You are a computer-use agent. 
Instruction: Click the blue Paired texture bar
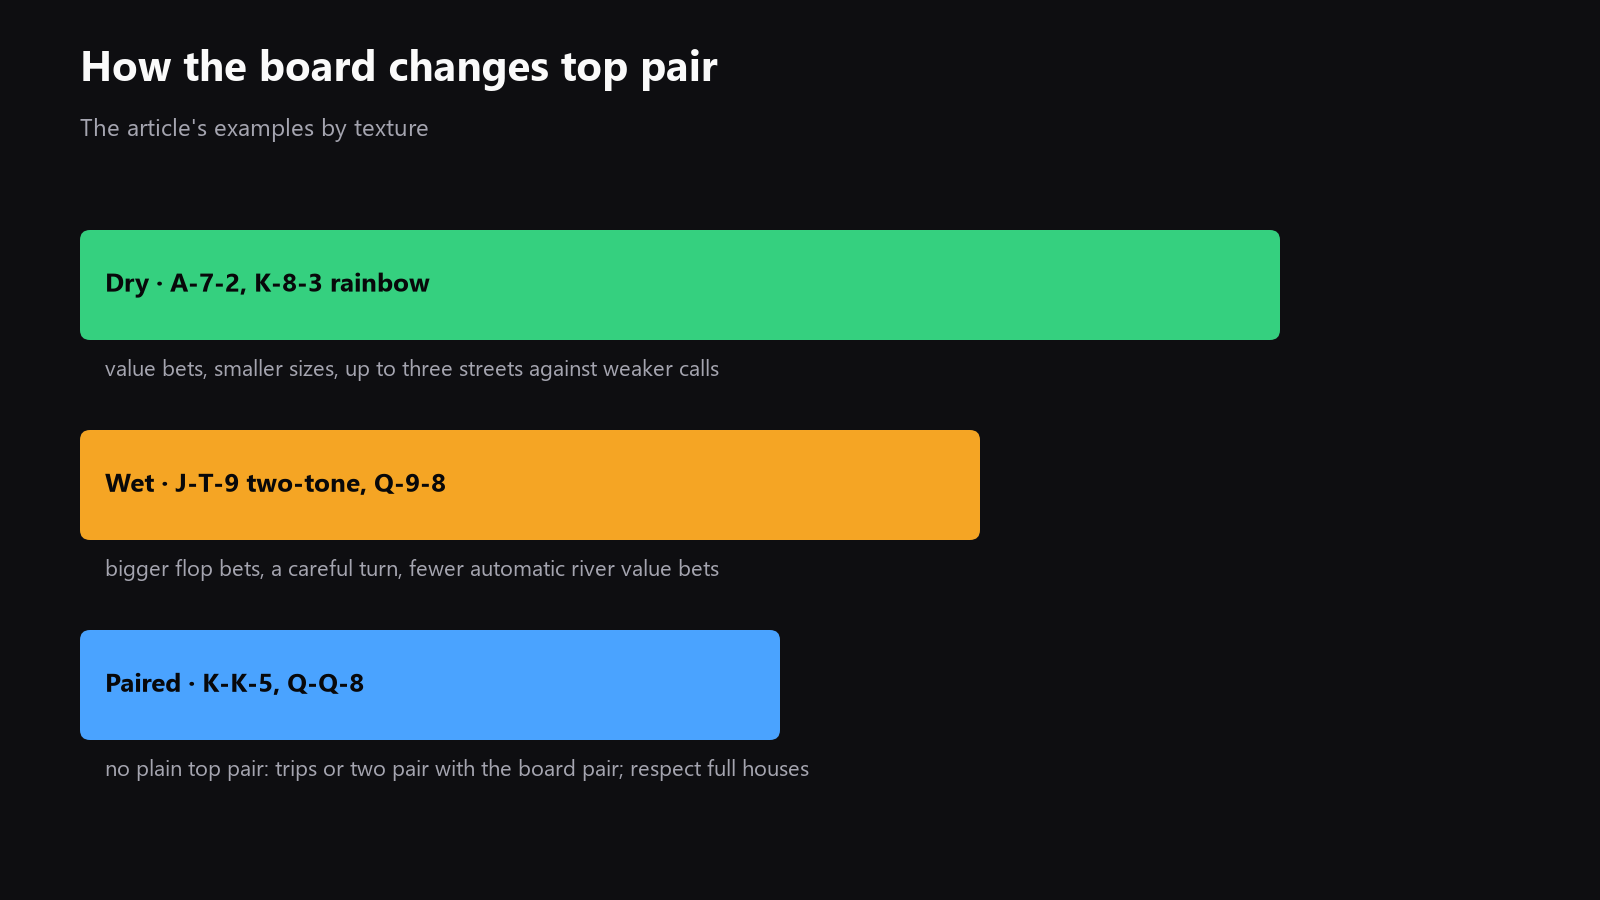(430, 685)
